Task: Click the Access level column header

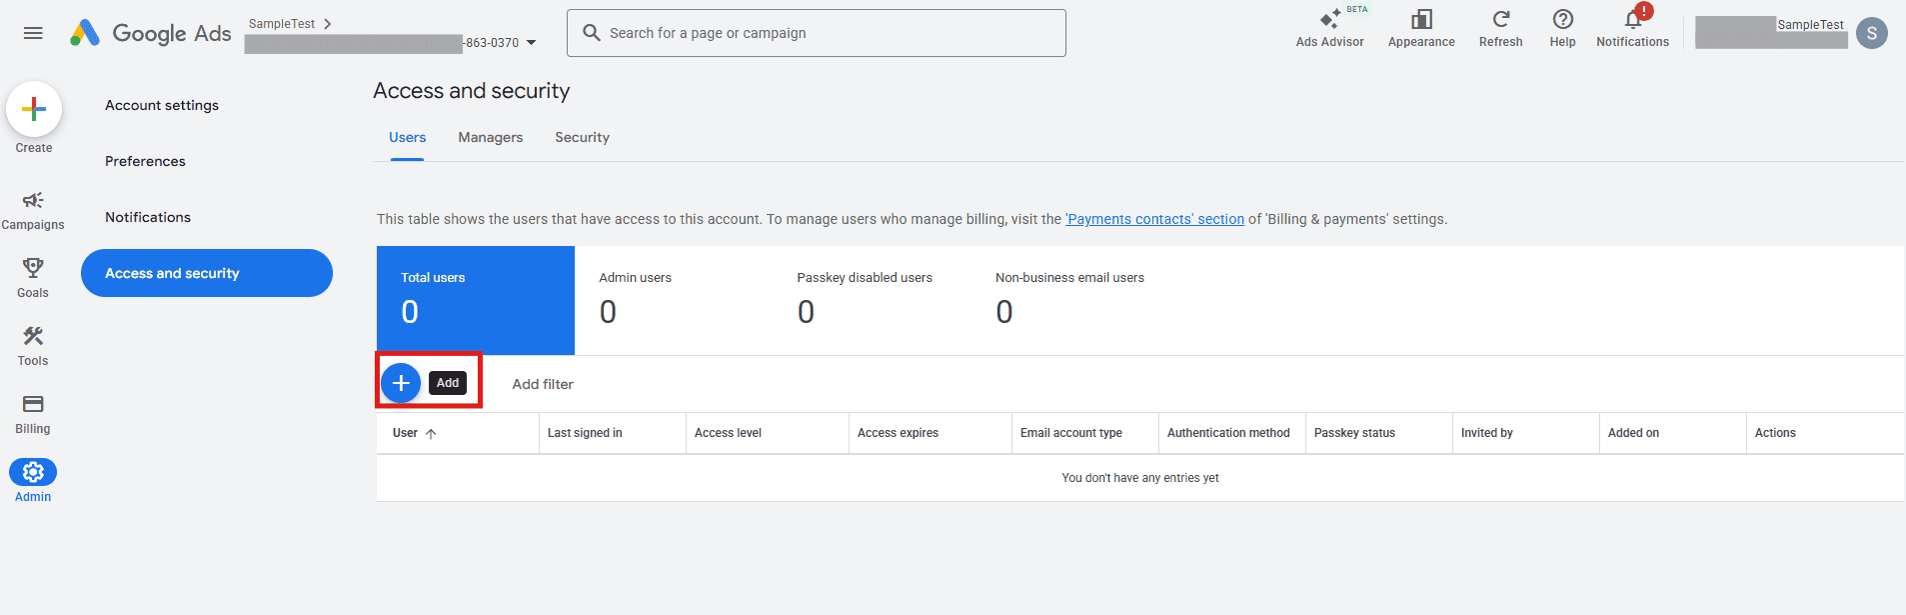Action: (728, 433)
